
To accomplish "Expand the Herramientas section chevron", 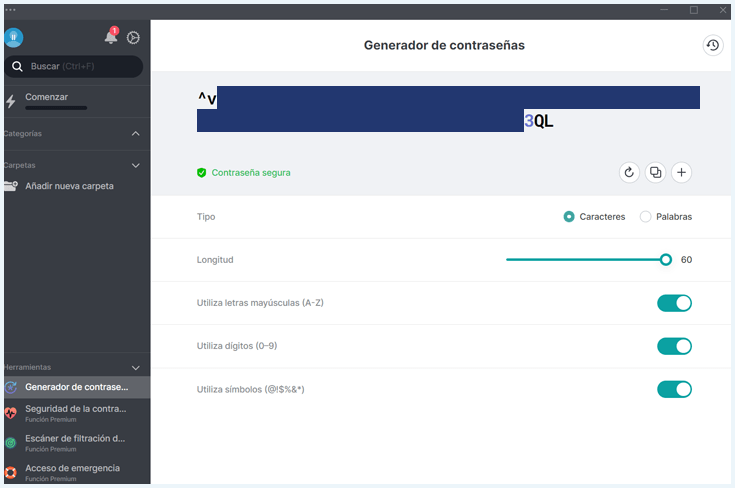I will [x=135, y=368].
